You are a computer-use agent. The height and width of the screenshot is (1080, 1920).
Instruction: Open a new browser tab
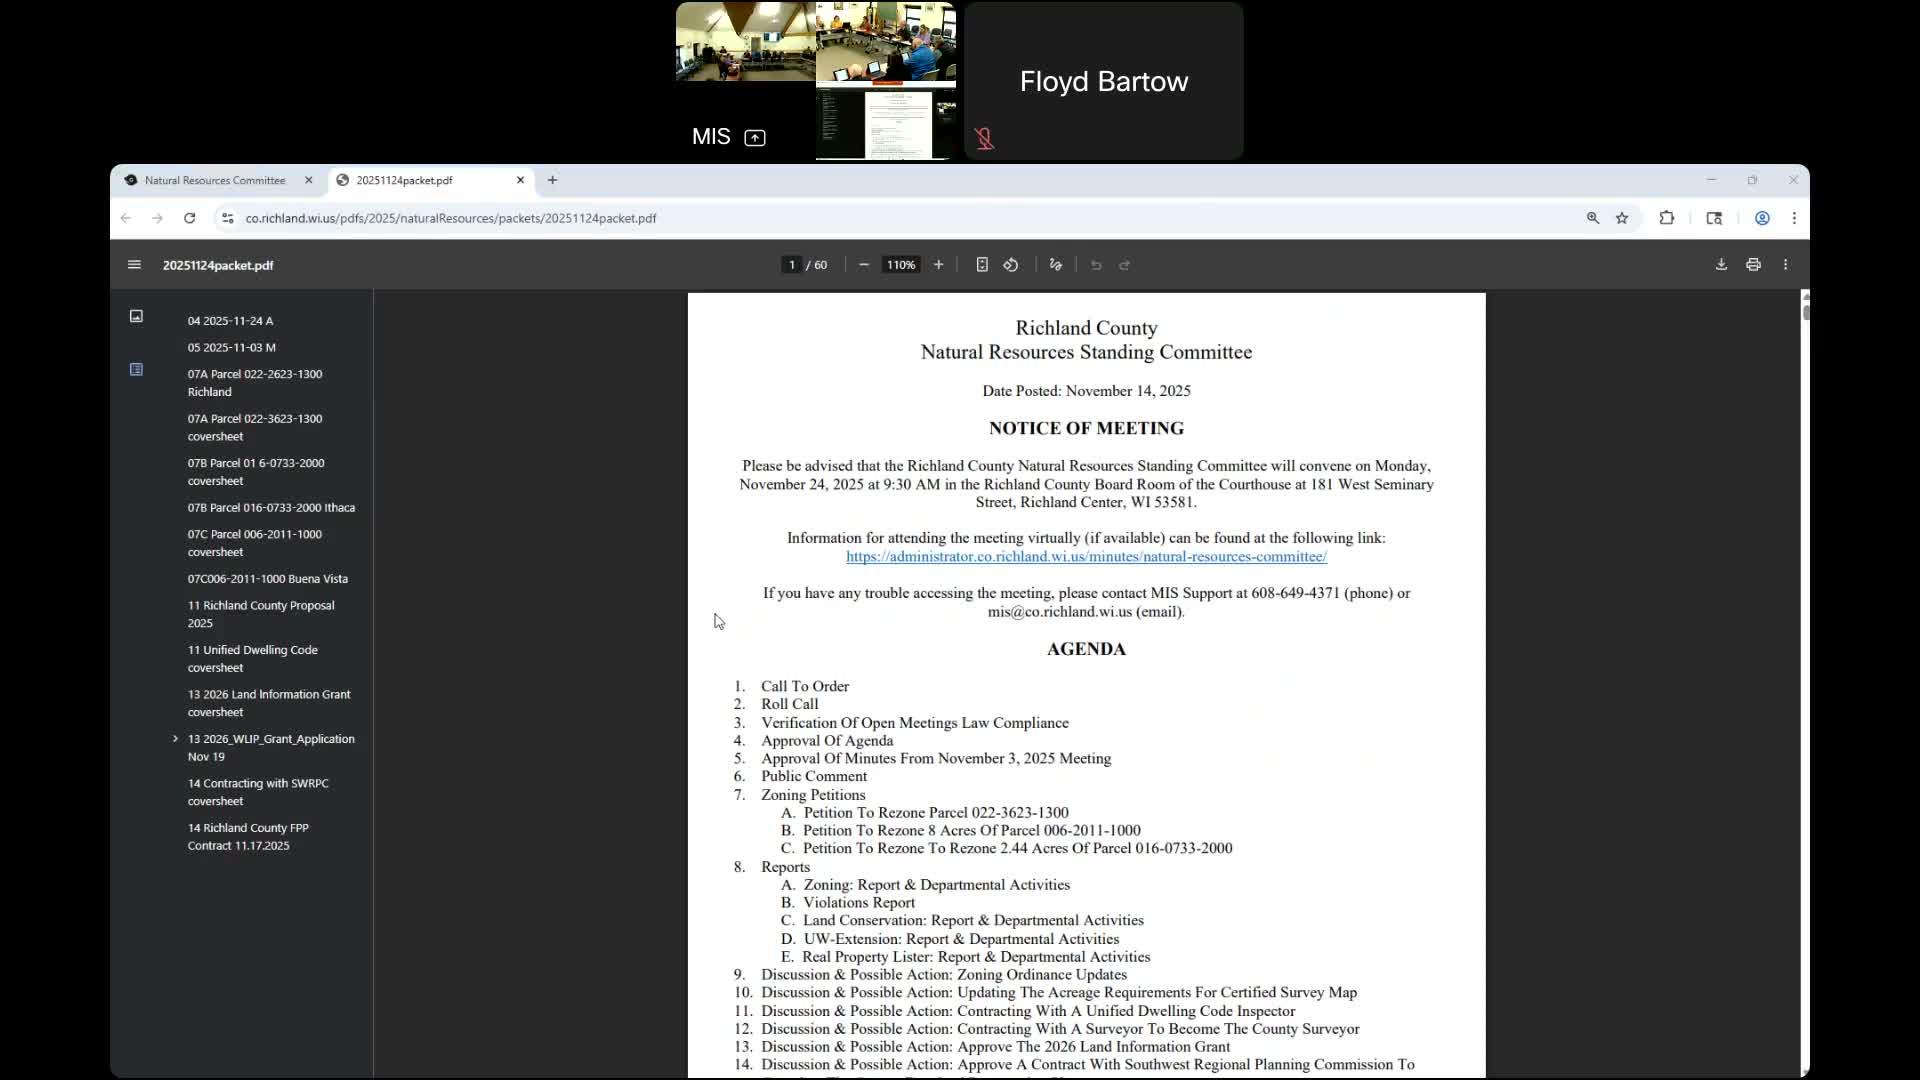552,180
